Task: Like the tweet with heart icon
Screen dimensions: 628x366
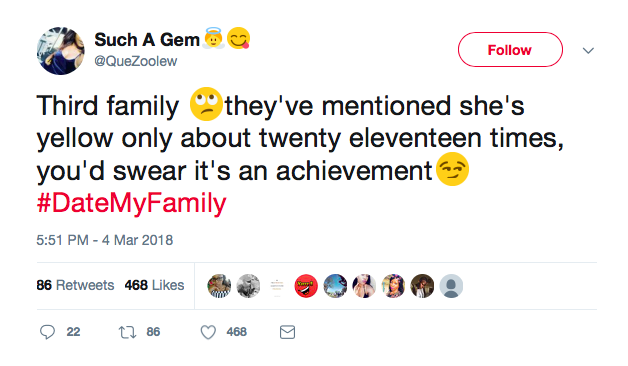Action: 208,332
